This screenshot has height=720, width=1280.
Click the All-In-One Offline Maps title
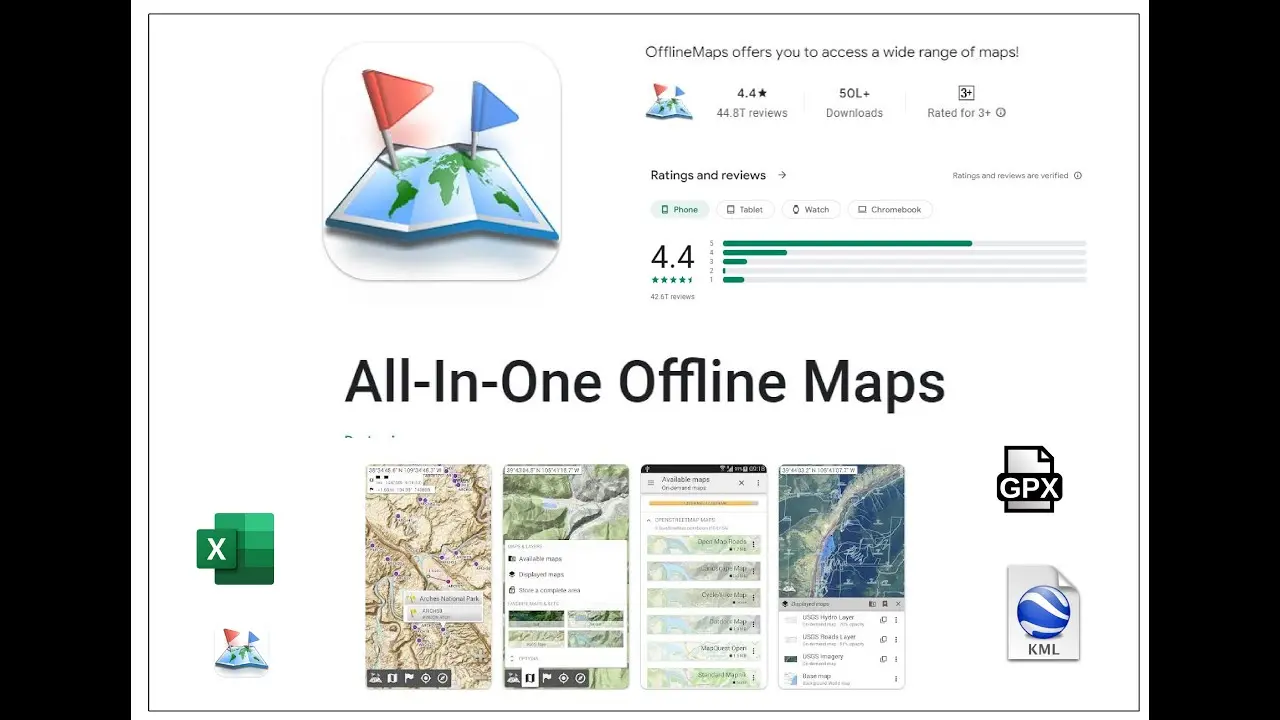[645, 381]
